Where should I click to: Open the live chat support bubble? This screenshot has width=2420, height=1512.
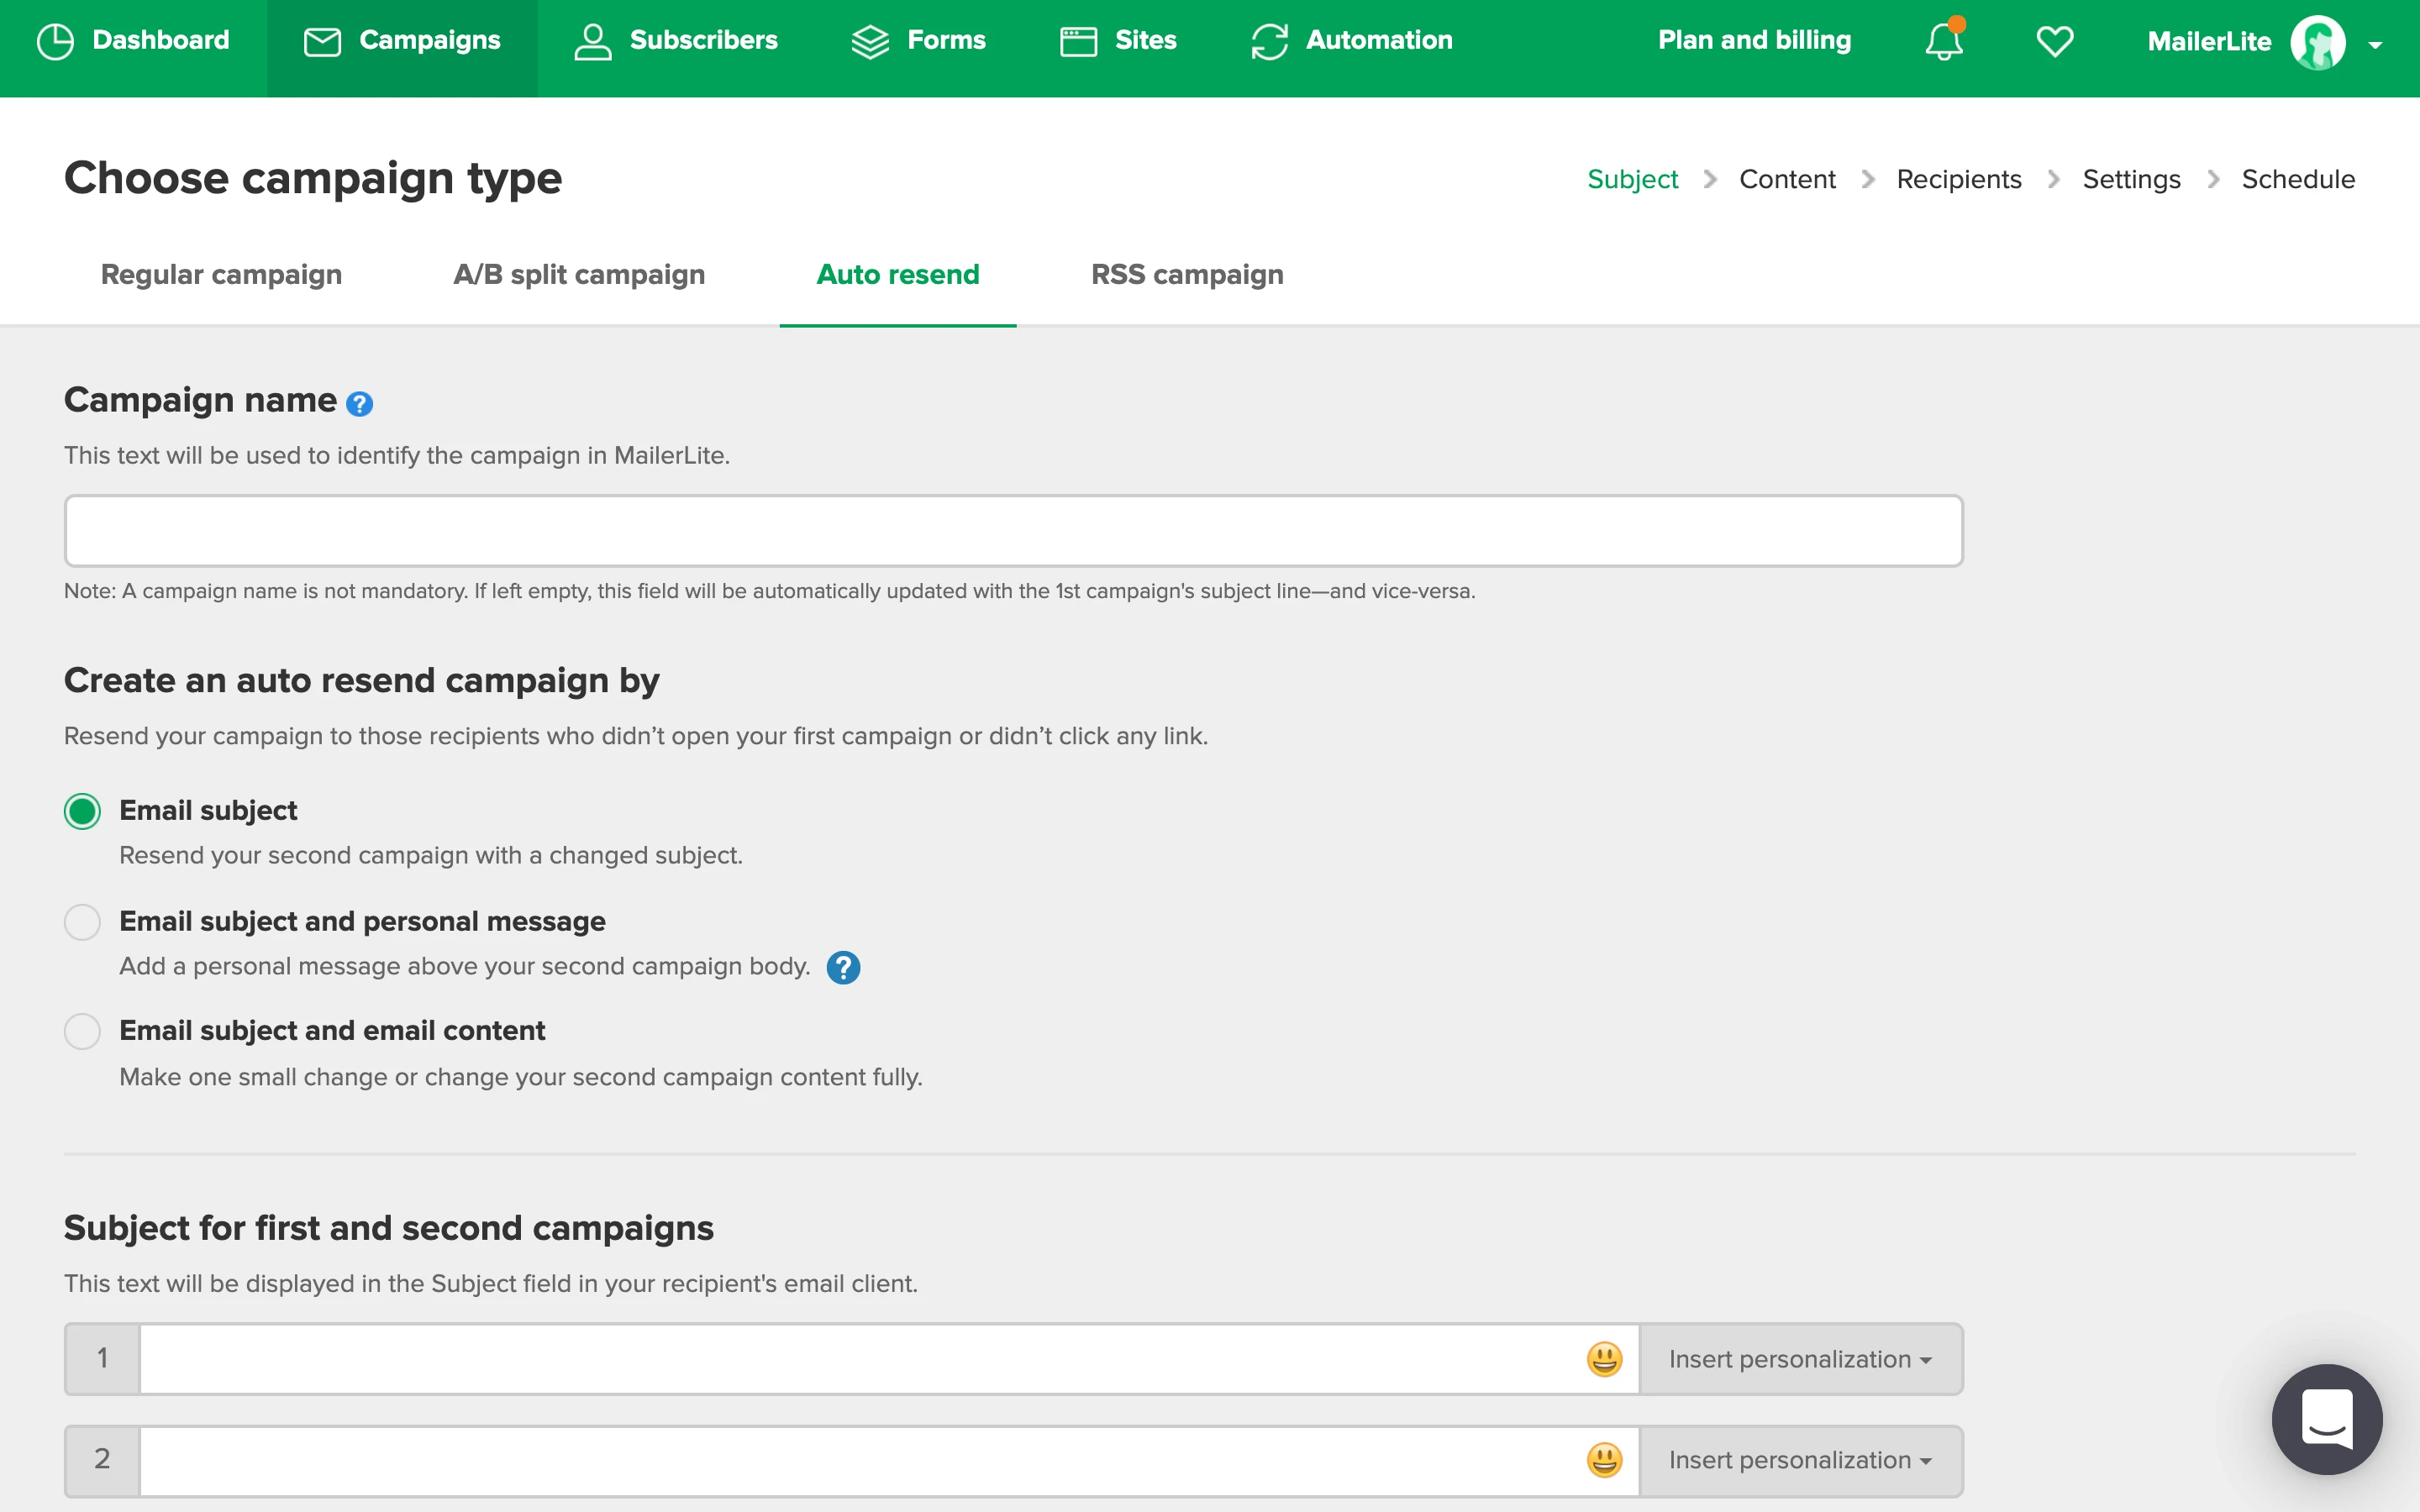[2326, 1418]
